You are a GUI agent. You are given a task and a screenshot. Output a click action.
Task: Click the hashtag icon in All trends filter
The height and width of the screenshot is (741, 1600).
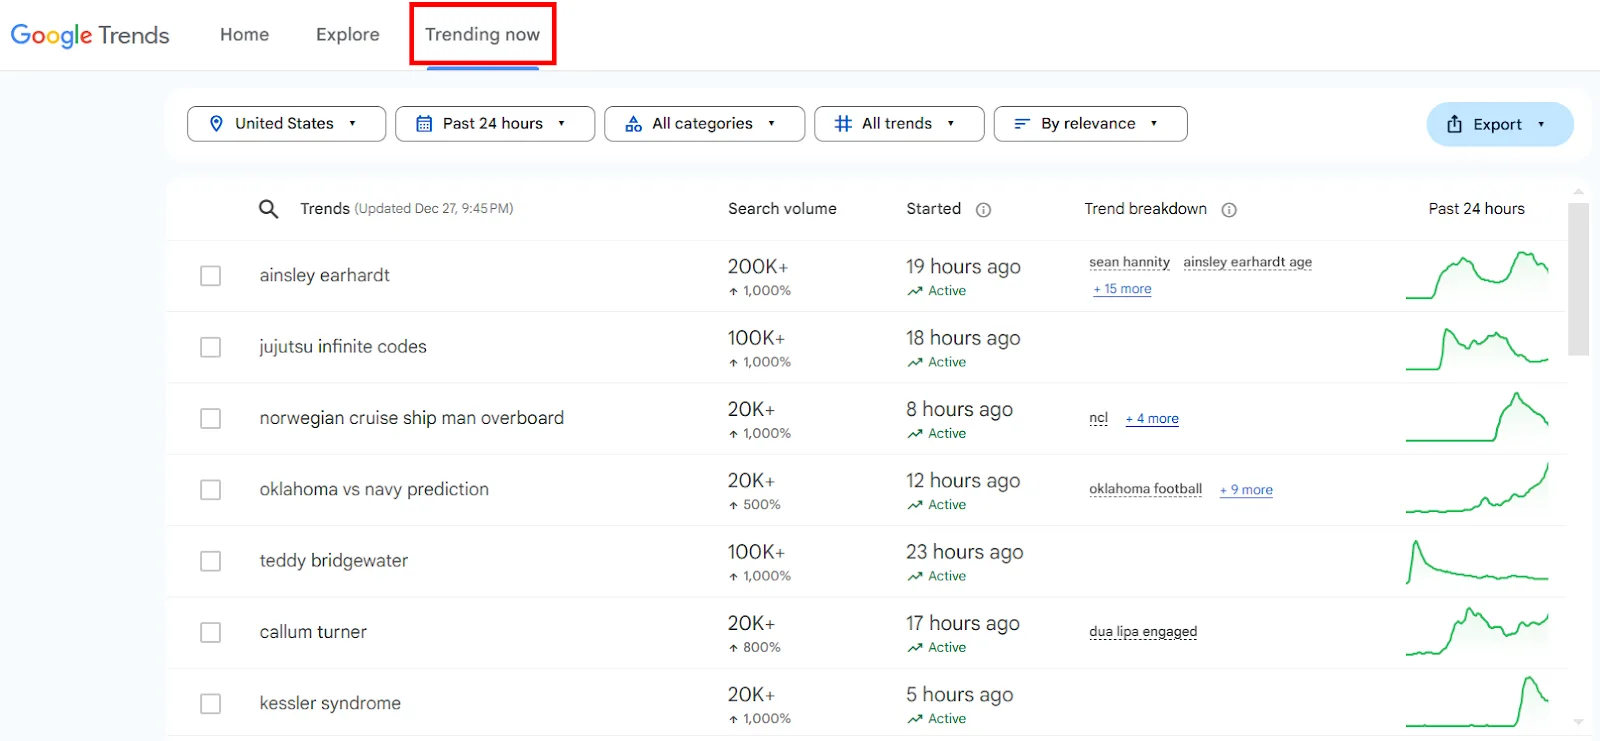click(x=843, y=124)
